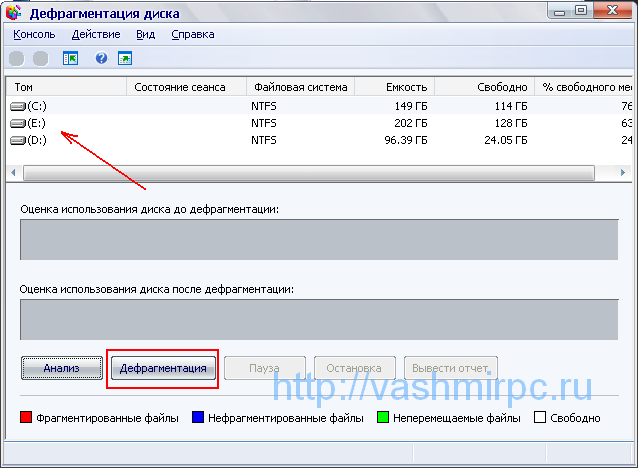Click NTFS in the (C:) row

[x=264, y=107]
